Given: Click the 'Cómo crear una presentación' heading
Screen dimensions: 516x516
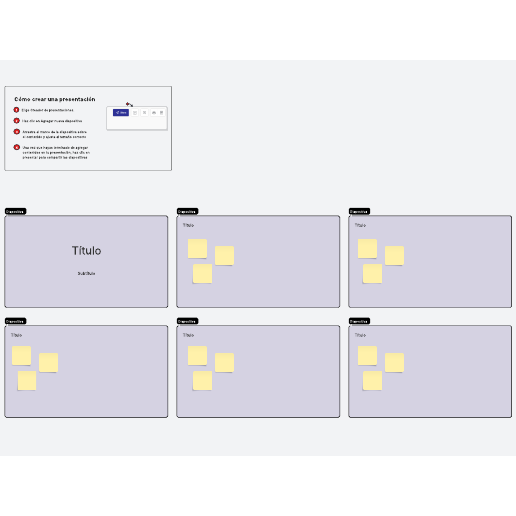Looking at the screenshot, I should (x=55, y=99).
